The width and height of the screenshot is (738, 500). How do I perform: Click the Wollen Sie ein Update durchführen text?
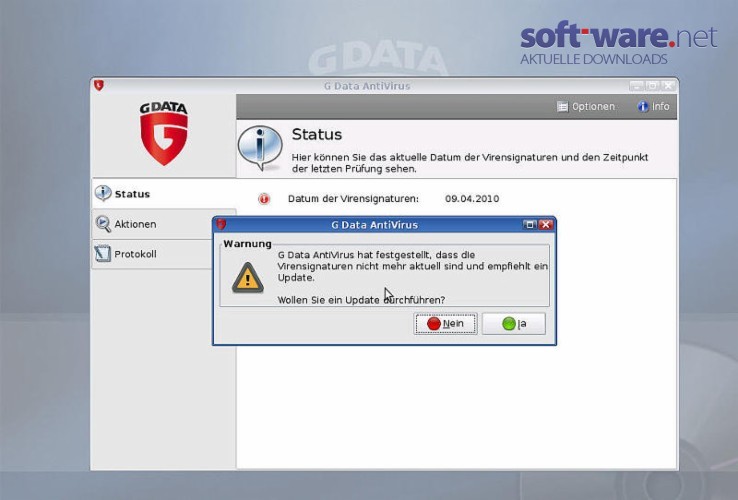[x=361, y=300]
